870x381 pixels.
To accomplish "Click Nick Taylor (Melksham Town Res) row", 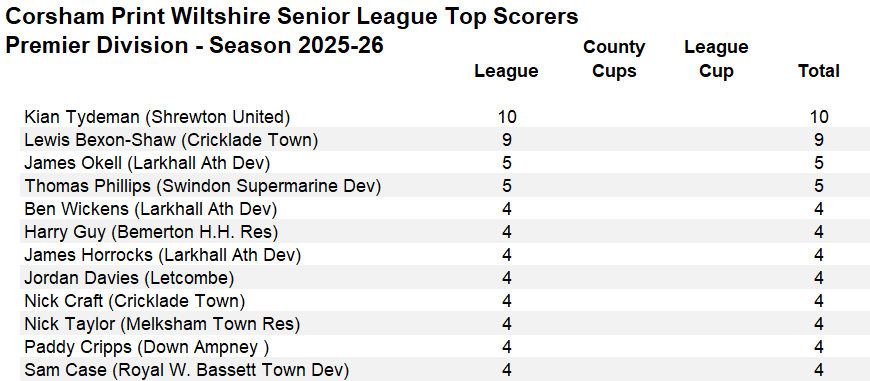I will pyautogui.click(x=445, y=324).
